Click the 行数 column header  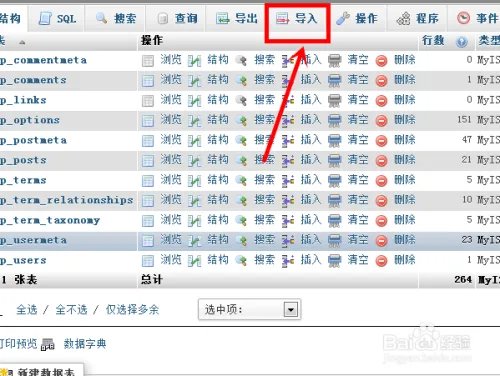433,40
